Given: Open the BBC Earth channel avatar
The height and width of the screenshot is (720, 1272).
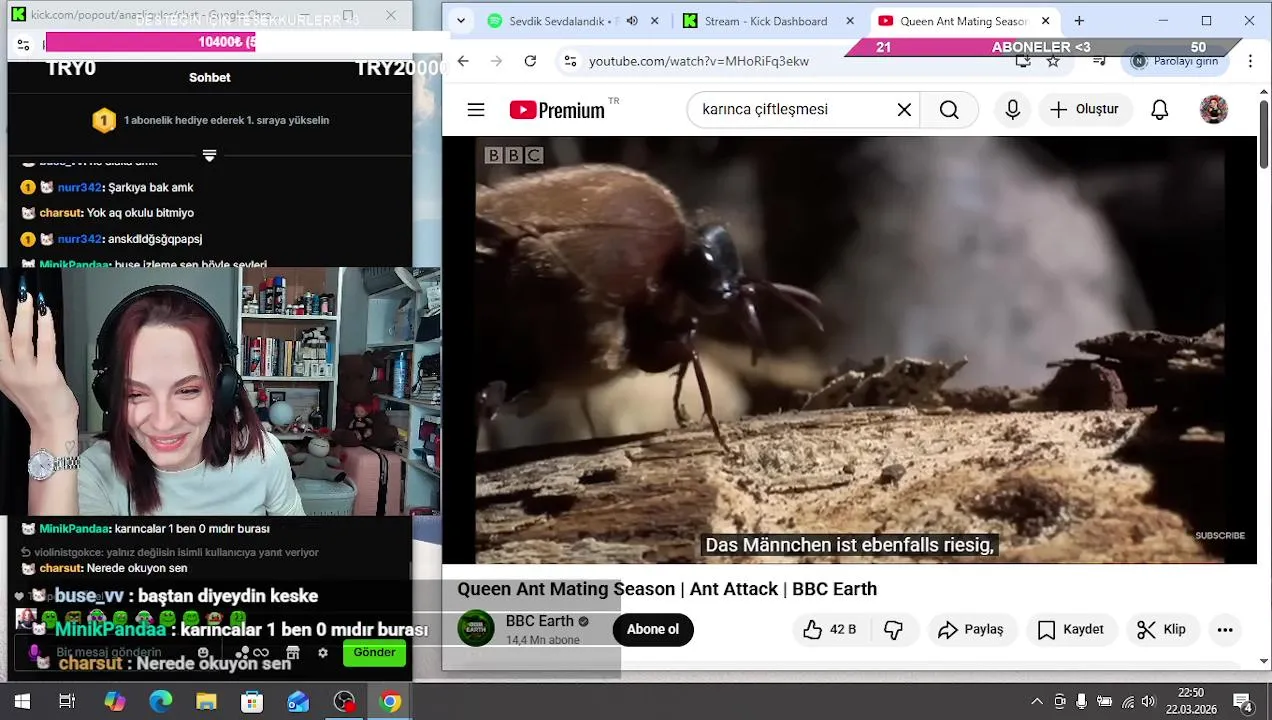Looking at the screenshot, I should [x=476, y=629].
